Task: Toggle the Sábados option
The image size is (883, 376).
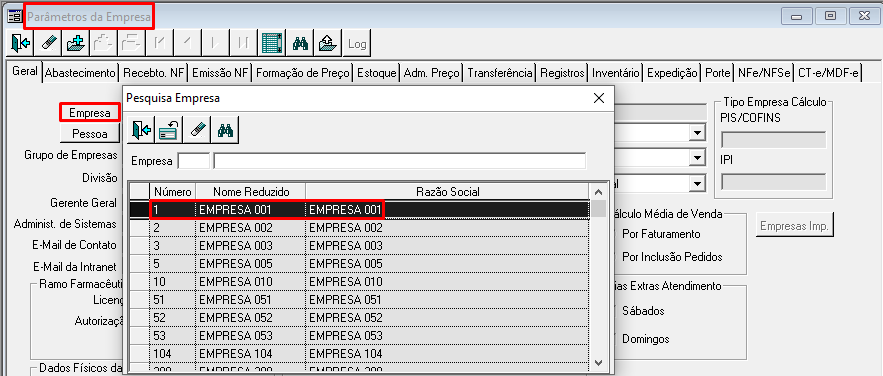Action: coord(643,311)
